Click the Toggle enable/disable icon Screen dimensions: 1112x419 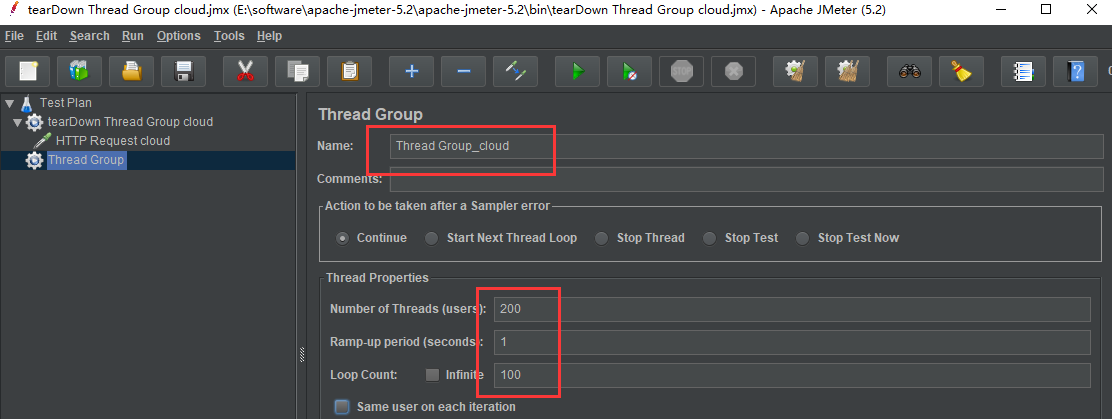(516, 71)
